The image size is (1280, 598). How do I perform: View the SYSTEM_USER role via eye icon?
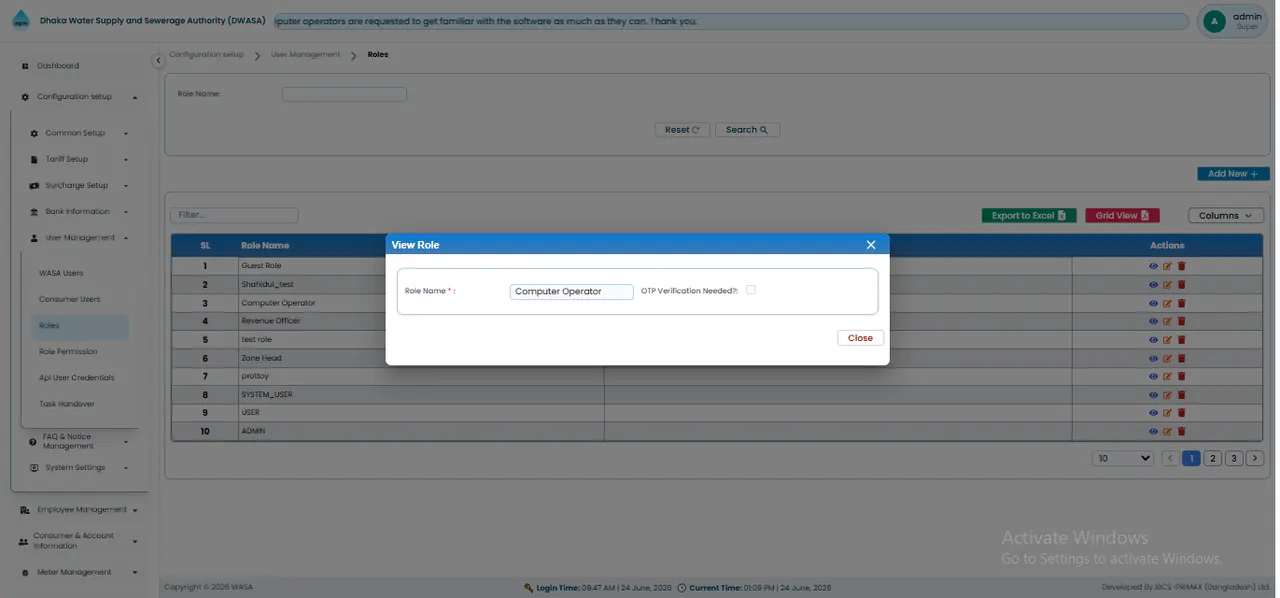(1153, 395)
